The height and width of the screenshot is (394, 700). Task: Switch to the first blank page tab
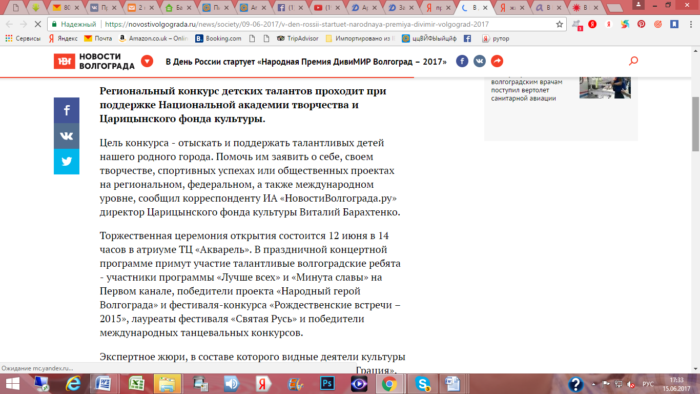pos(16,8)
